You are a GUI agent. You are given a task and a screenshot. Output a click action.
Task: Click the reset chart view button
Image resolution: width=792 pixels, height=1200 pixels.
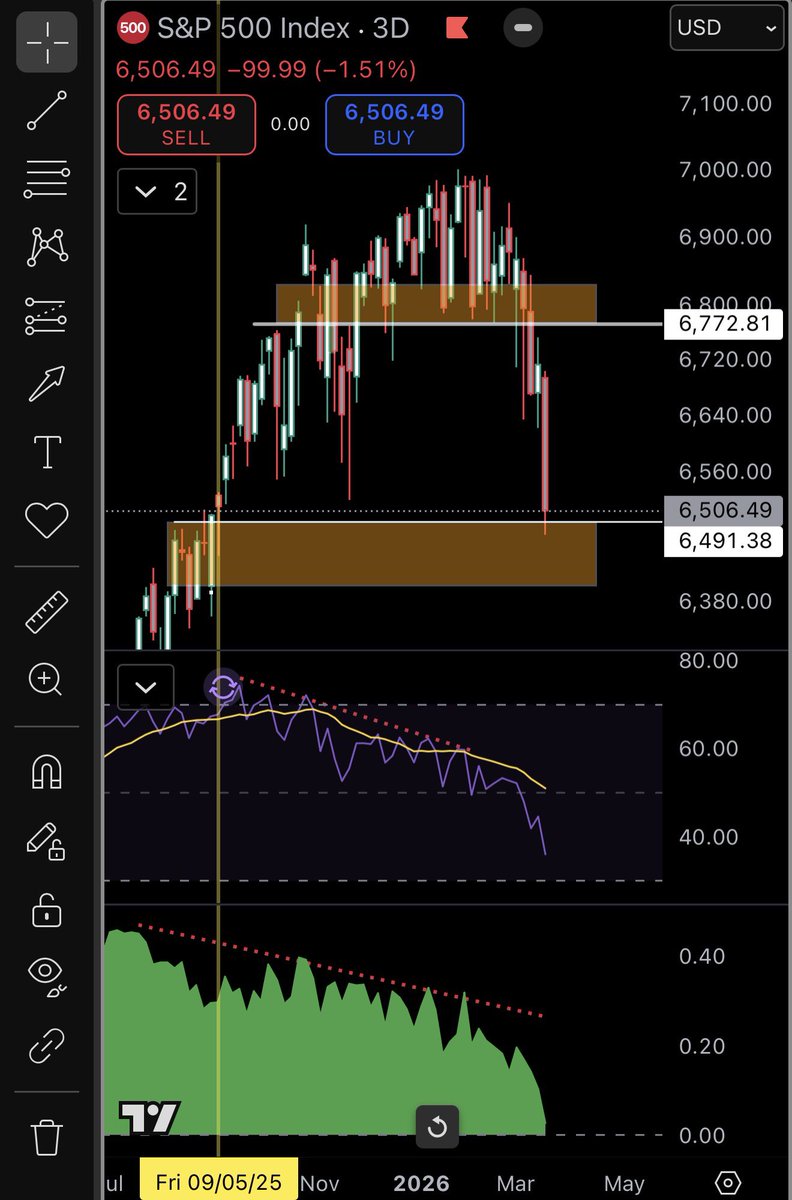tap(437, 1128)
